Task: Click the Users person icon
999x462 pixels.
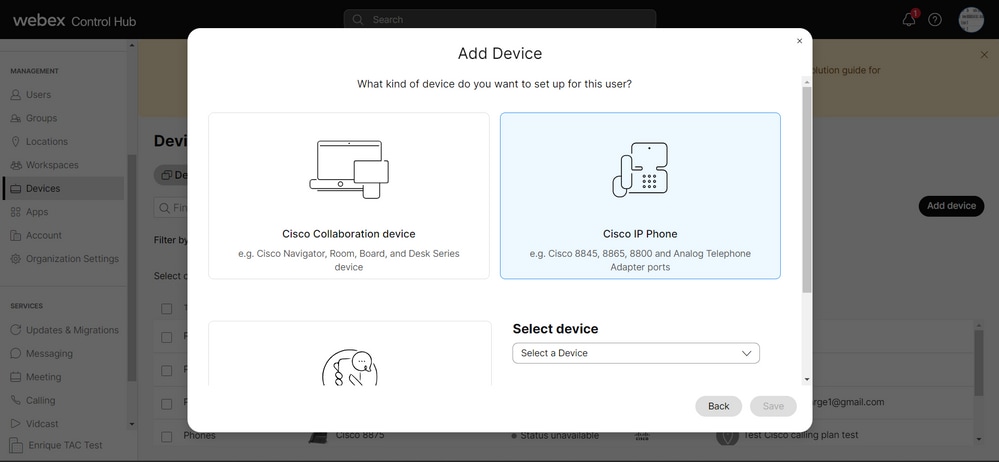Action: tap(16, 94)
